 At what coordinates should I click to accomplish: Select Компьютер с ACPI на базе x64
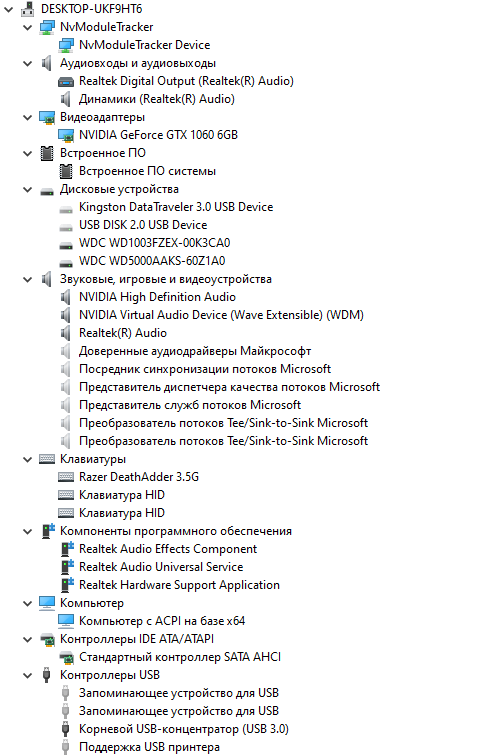coord(162,621)
